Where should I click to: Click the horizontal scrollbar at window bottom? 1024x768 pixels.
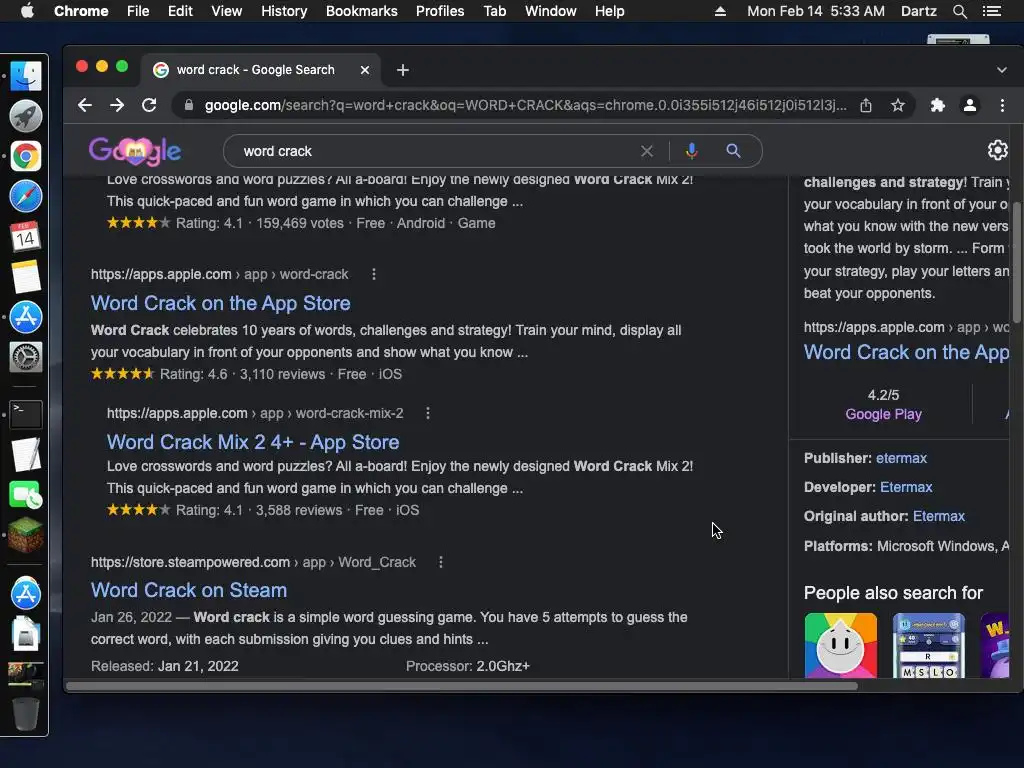462,686
